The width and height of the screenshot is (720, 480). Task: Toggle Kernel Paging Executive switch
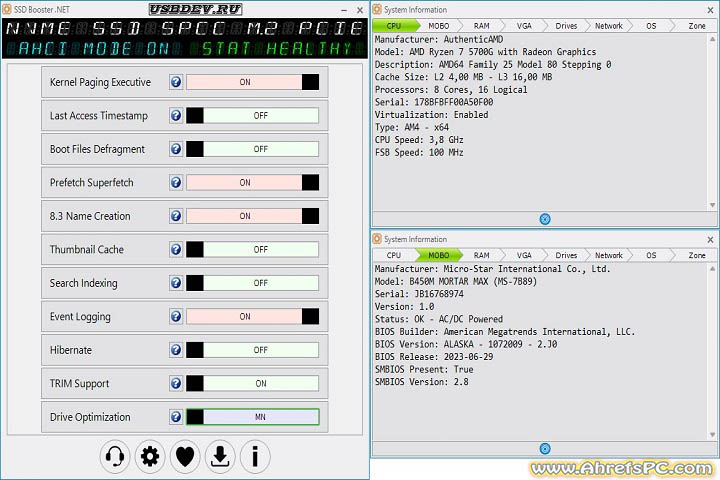click(253, 82)
